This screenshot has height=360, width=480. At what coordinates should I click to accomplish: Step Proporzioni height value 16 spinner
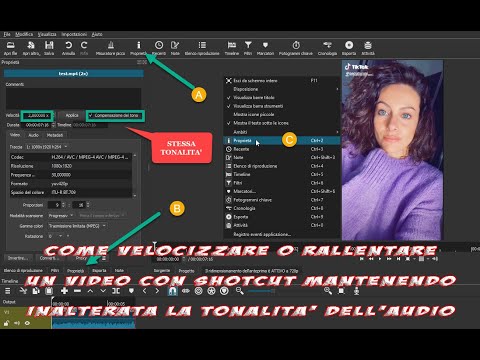coord(88,205)
